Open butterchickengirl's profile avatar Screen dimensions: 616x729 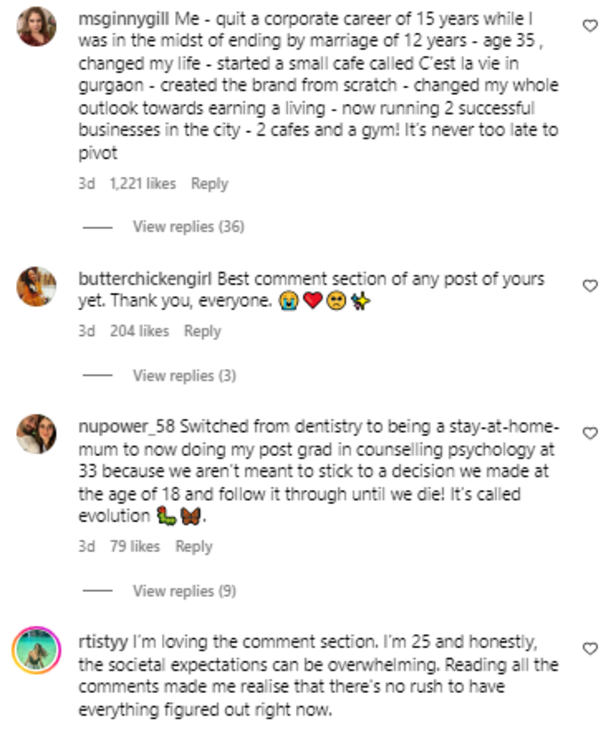pos(35,286)
